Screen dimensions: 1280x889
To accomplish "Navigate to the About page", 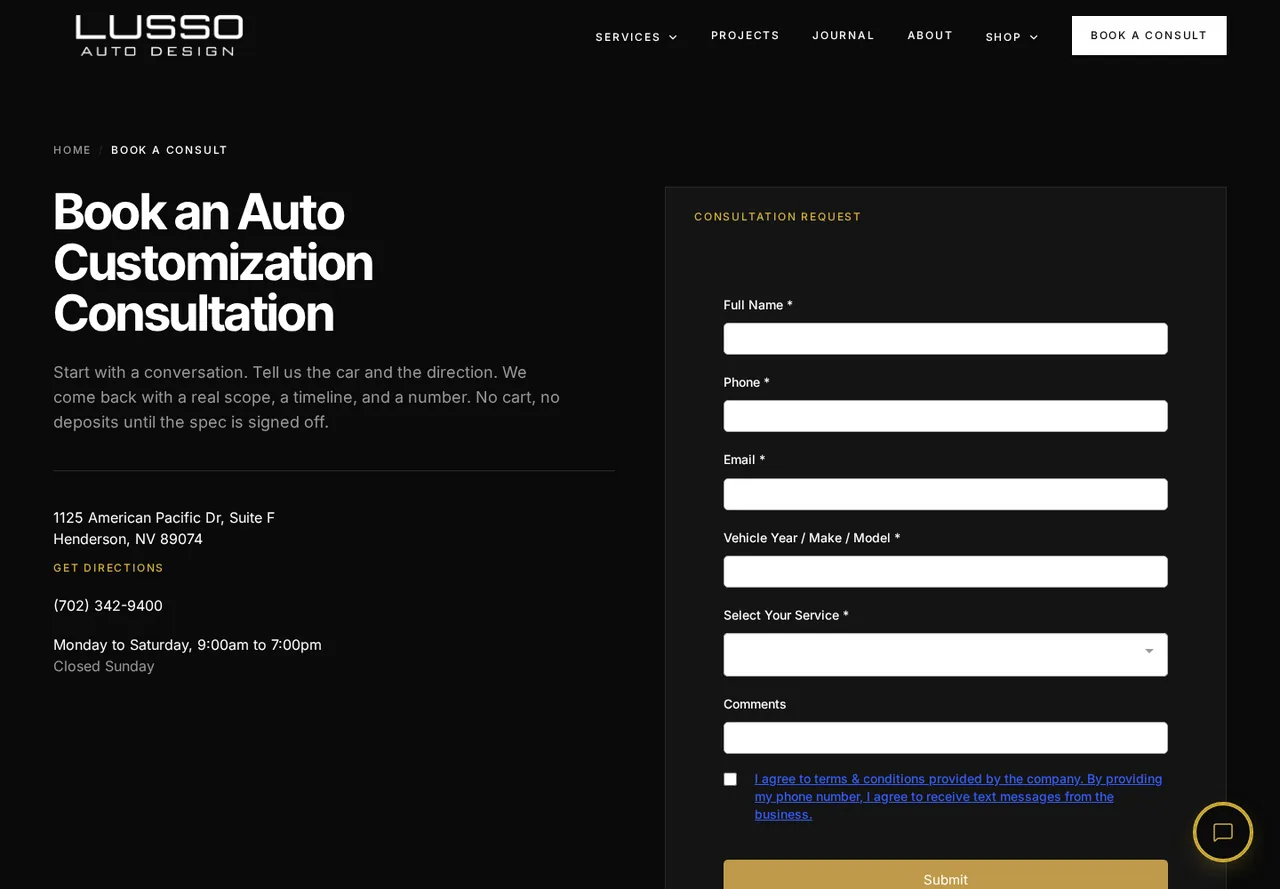I will [930, 35].
